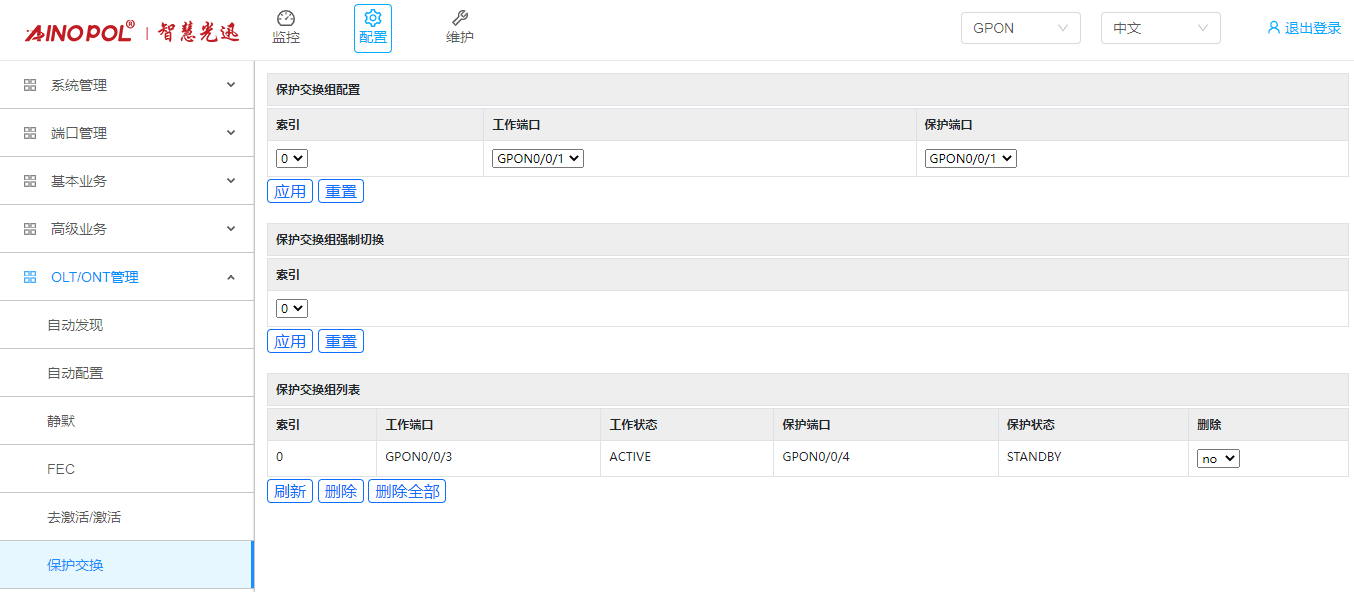Click the grid icon beside 高级业务

[30, 229]
